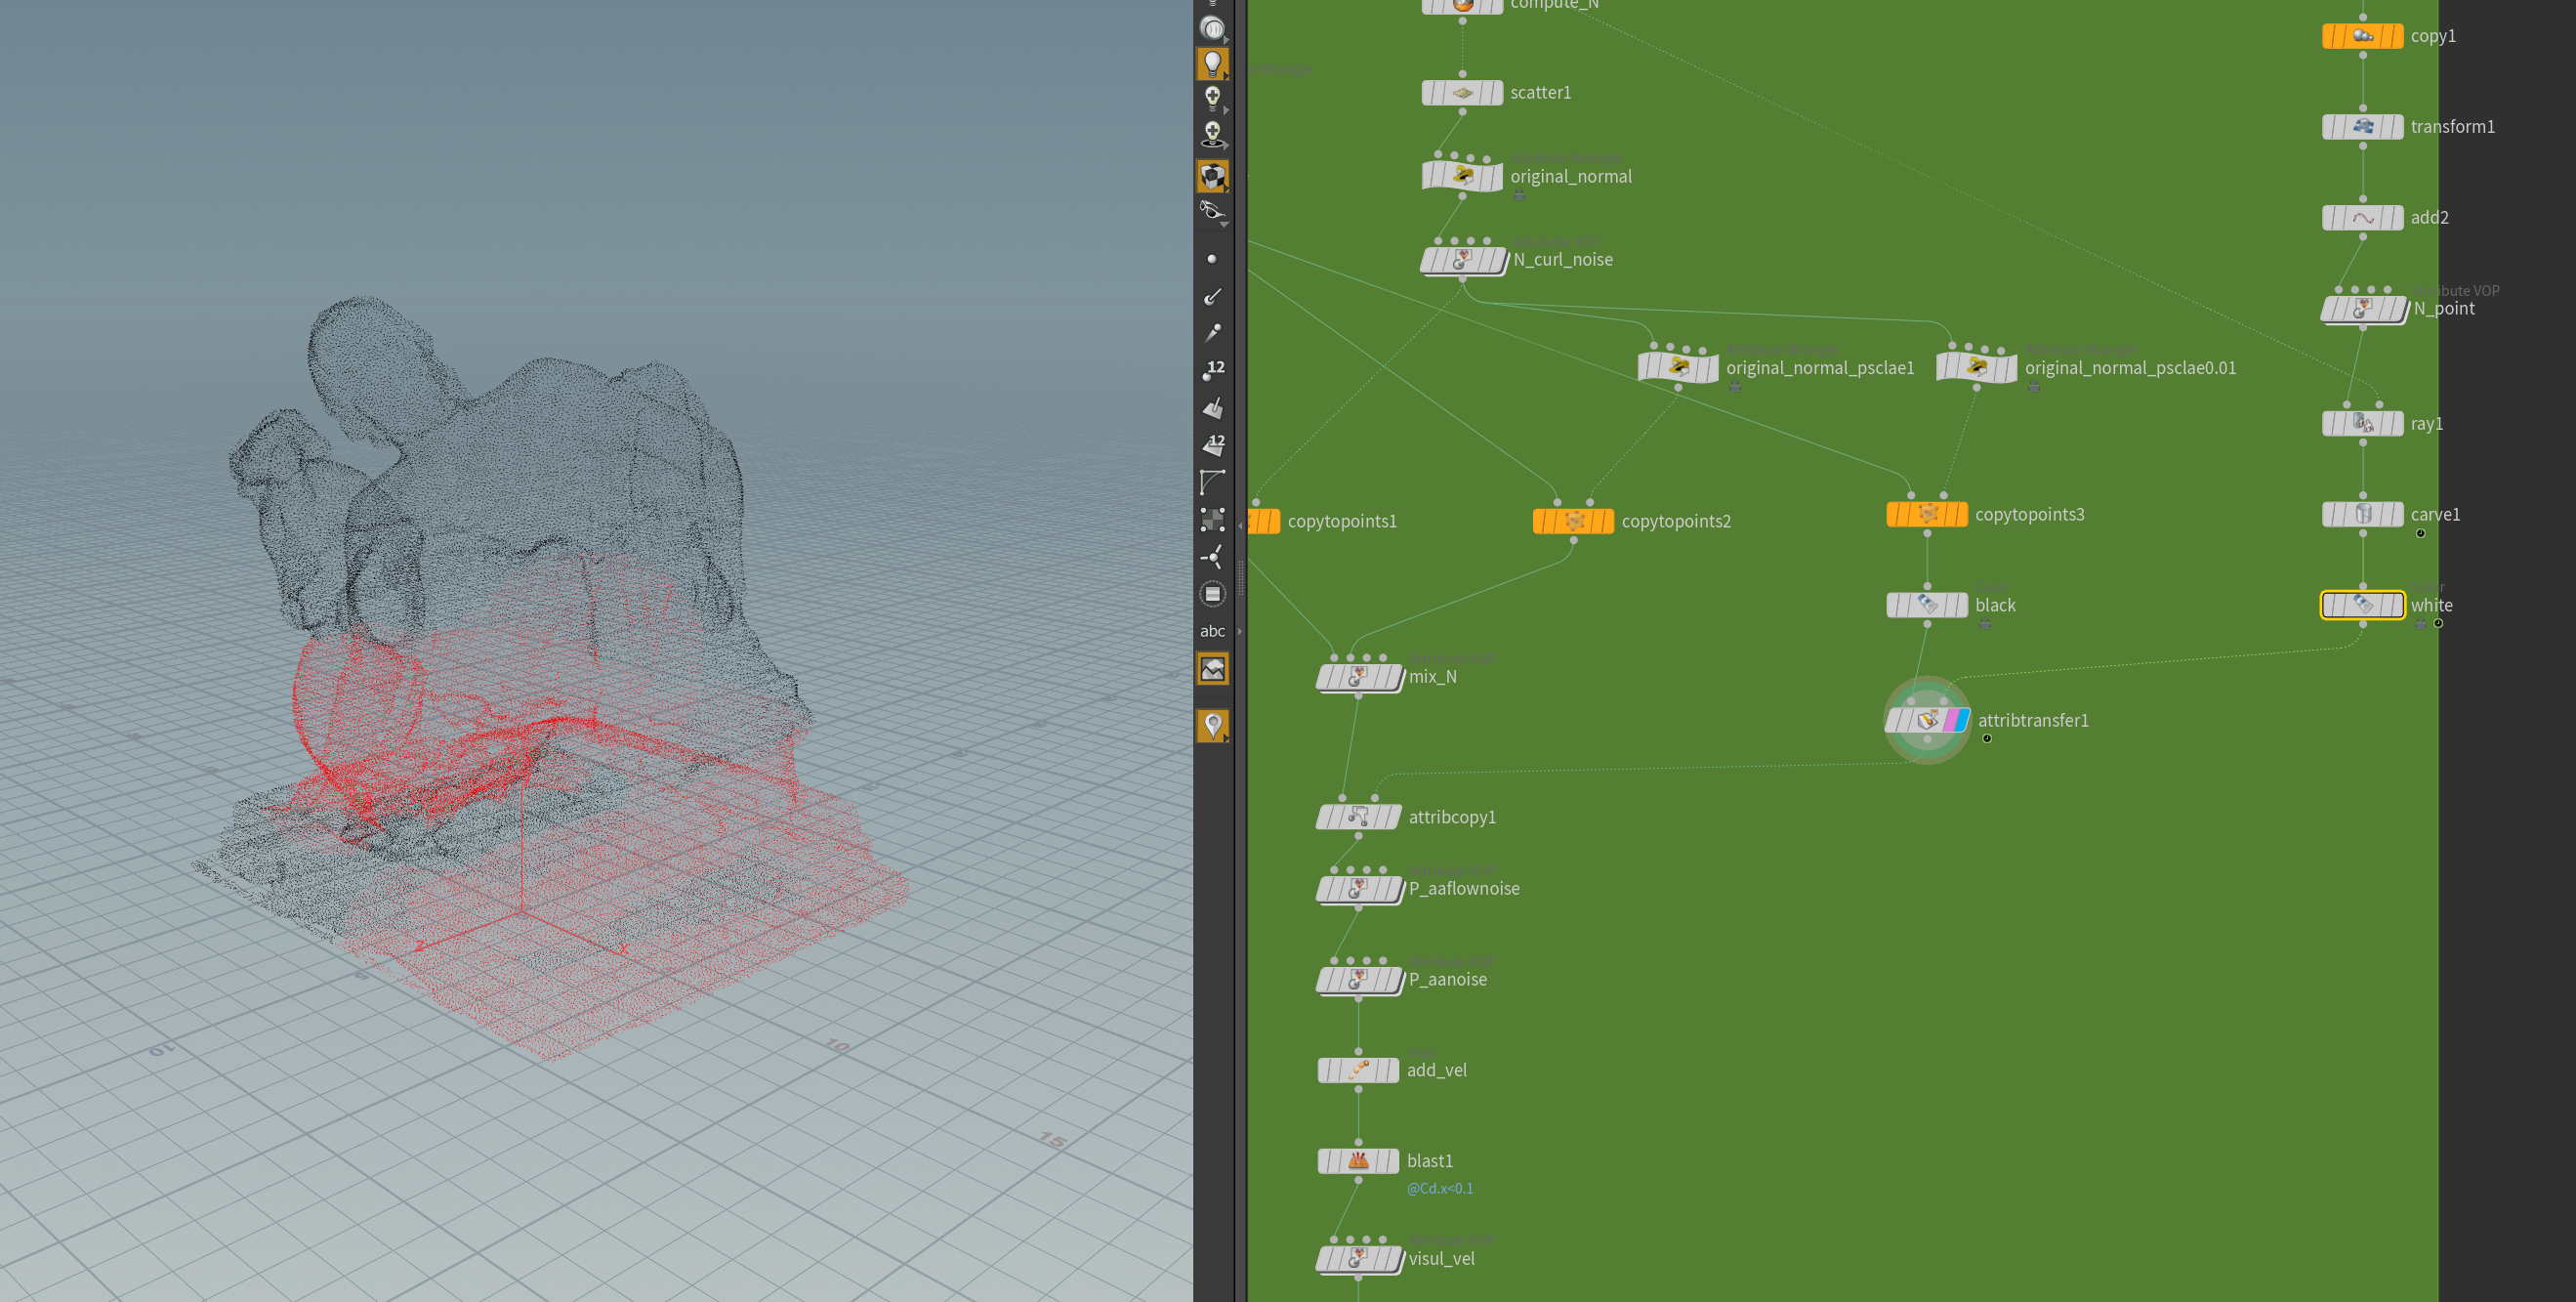Open visibility sunglasses dropdown menu
Image resolution: width=2576 pixels, height=1302 pixels.
1224,224
